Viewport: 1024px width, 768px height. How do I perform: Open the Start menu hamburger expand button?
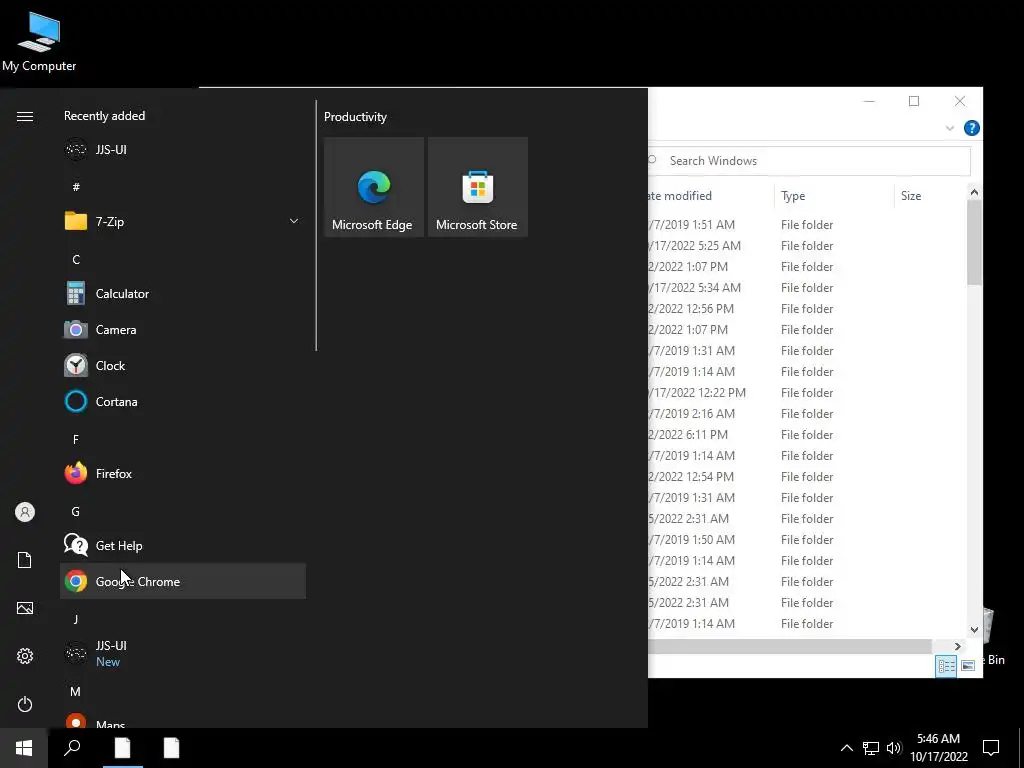click(25, 117)
